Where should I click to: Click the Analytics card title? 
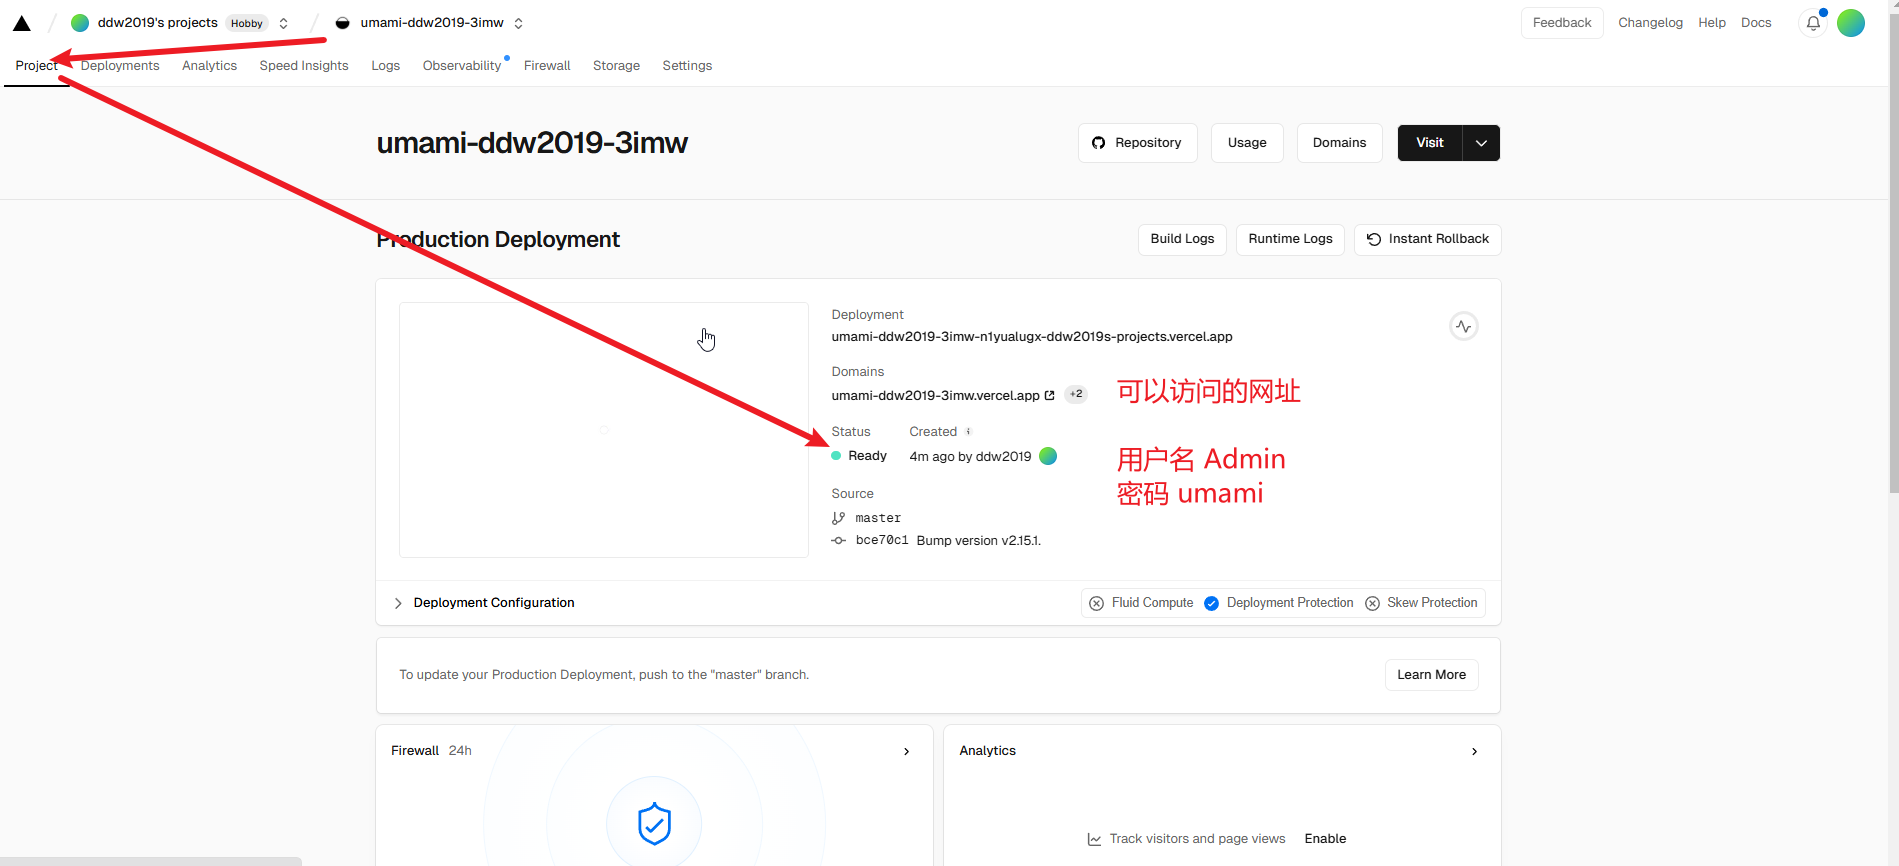point(987,751)
